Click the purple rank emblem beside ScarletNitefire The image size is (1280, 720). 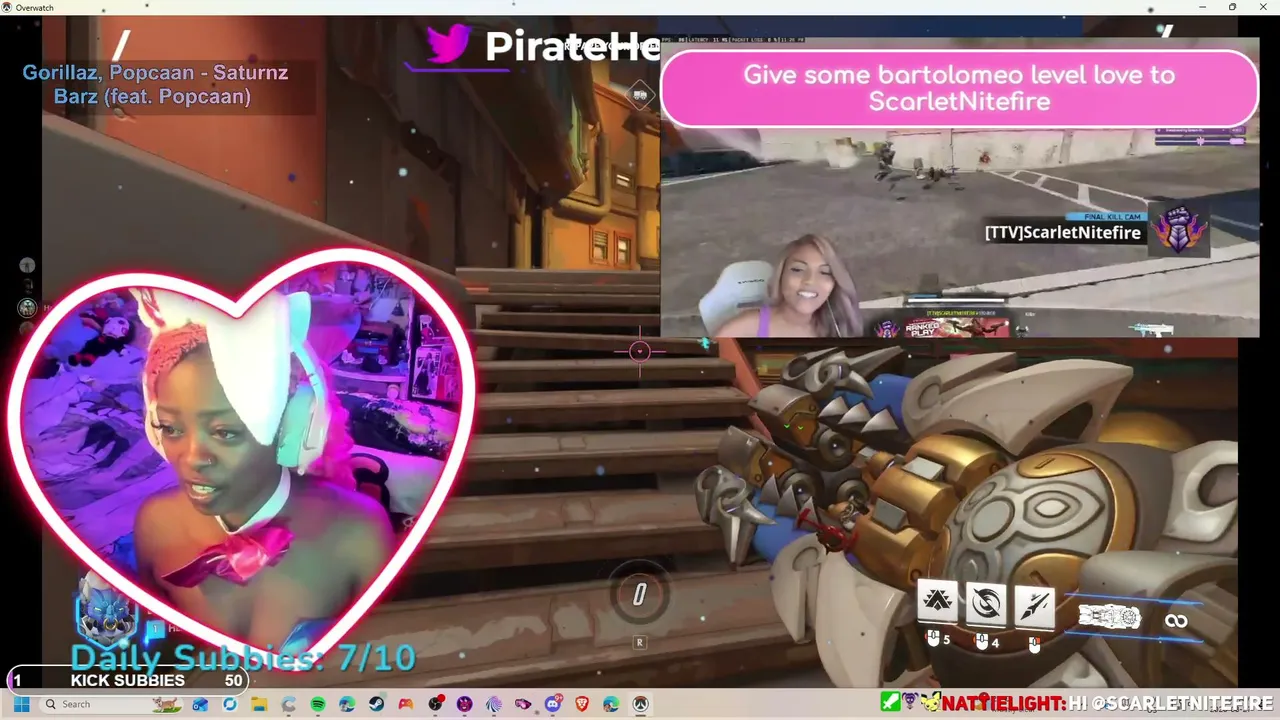(1178, 229)
